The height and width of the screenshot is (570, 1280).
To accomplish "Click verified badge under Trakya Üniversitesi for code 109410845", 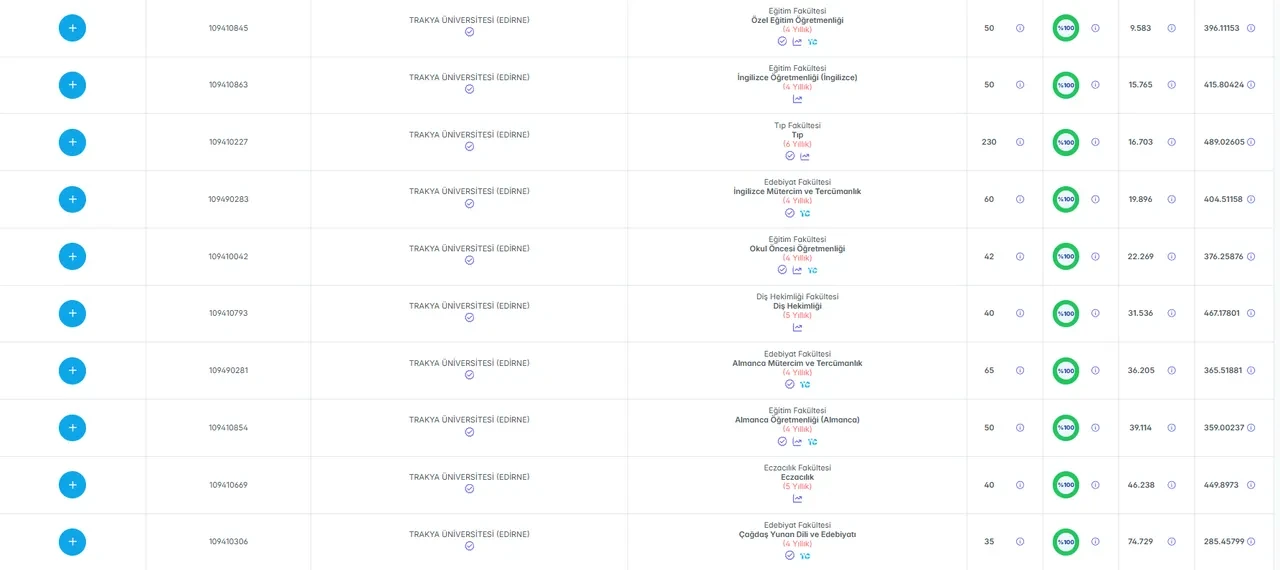I will coord(469,32).
